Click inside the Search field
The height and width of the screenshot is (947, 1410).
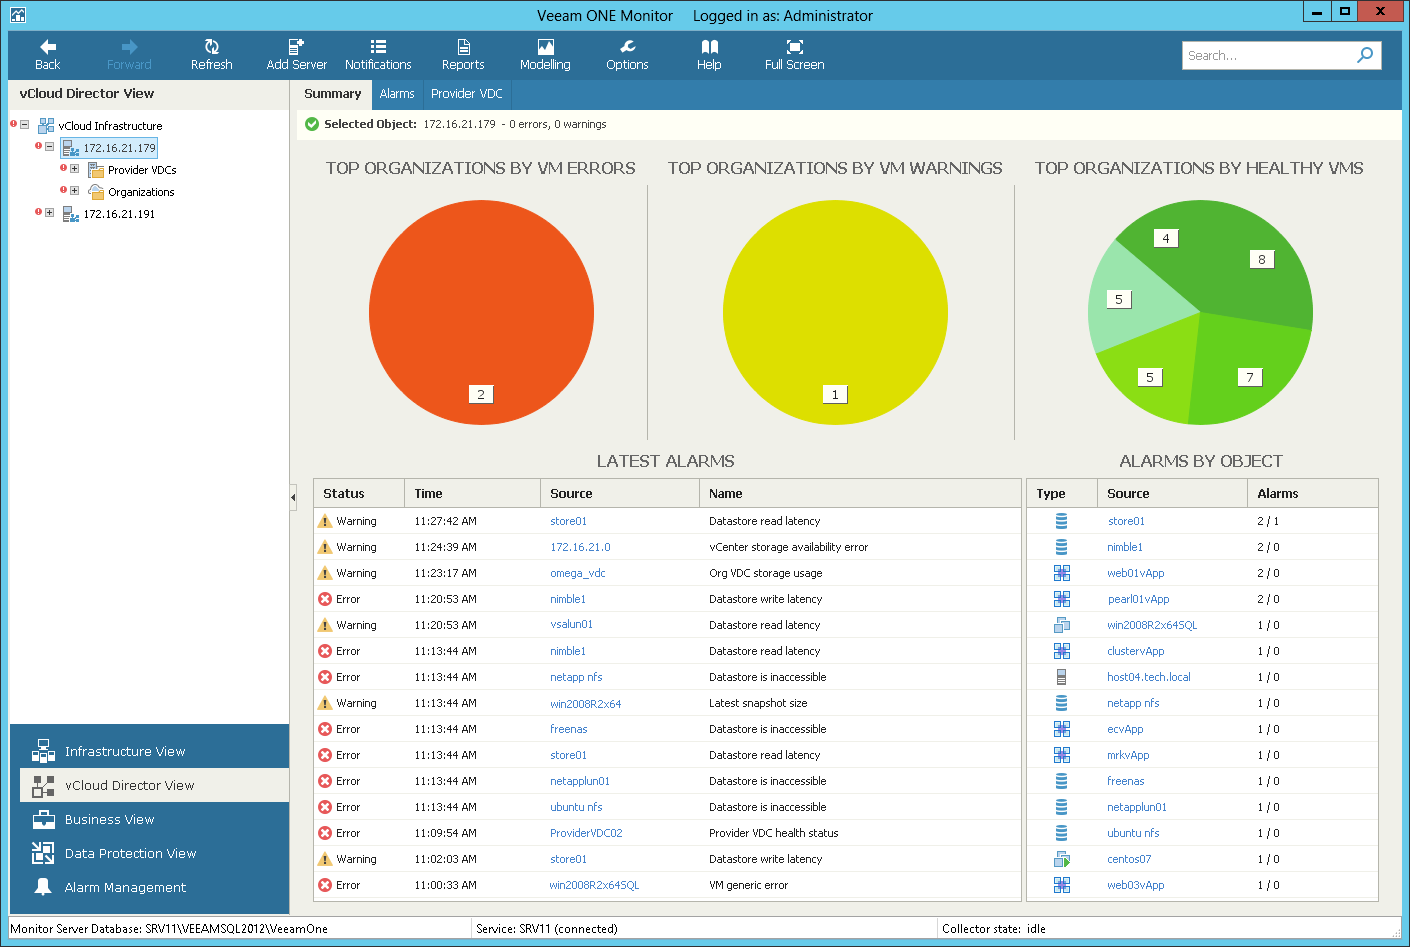coord(1268,55)
